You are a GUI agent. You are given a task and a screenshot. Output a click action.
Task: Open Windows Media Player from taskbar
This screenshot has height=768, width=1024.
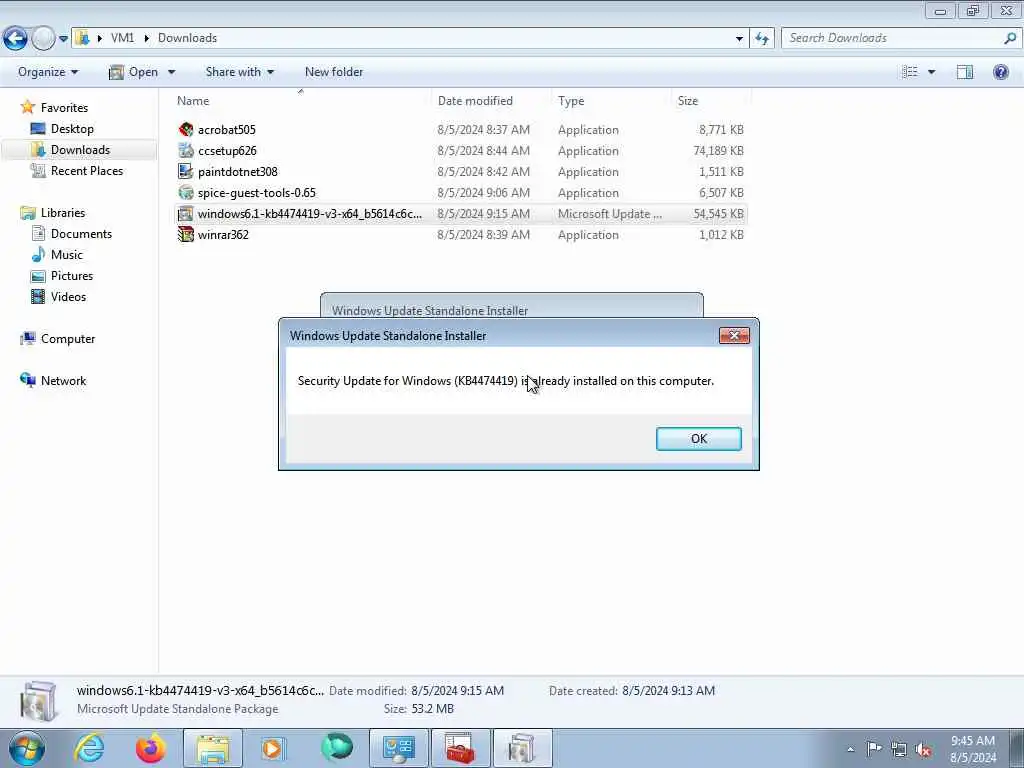coord(274,748)
